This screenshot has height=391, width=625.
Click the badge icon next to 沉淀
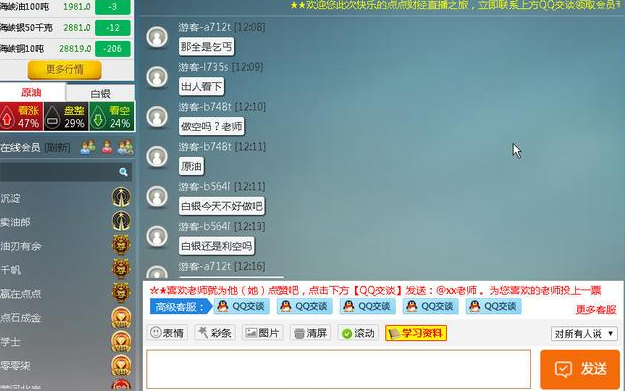pyautogui.click(x=121, y=197)
